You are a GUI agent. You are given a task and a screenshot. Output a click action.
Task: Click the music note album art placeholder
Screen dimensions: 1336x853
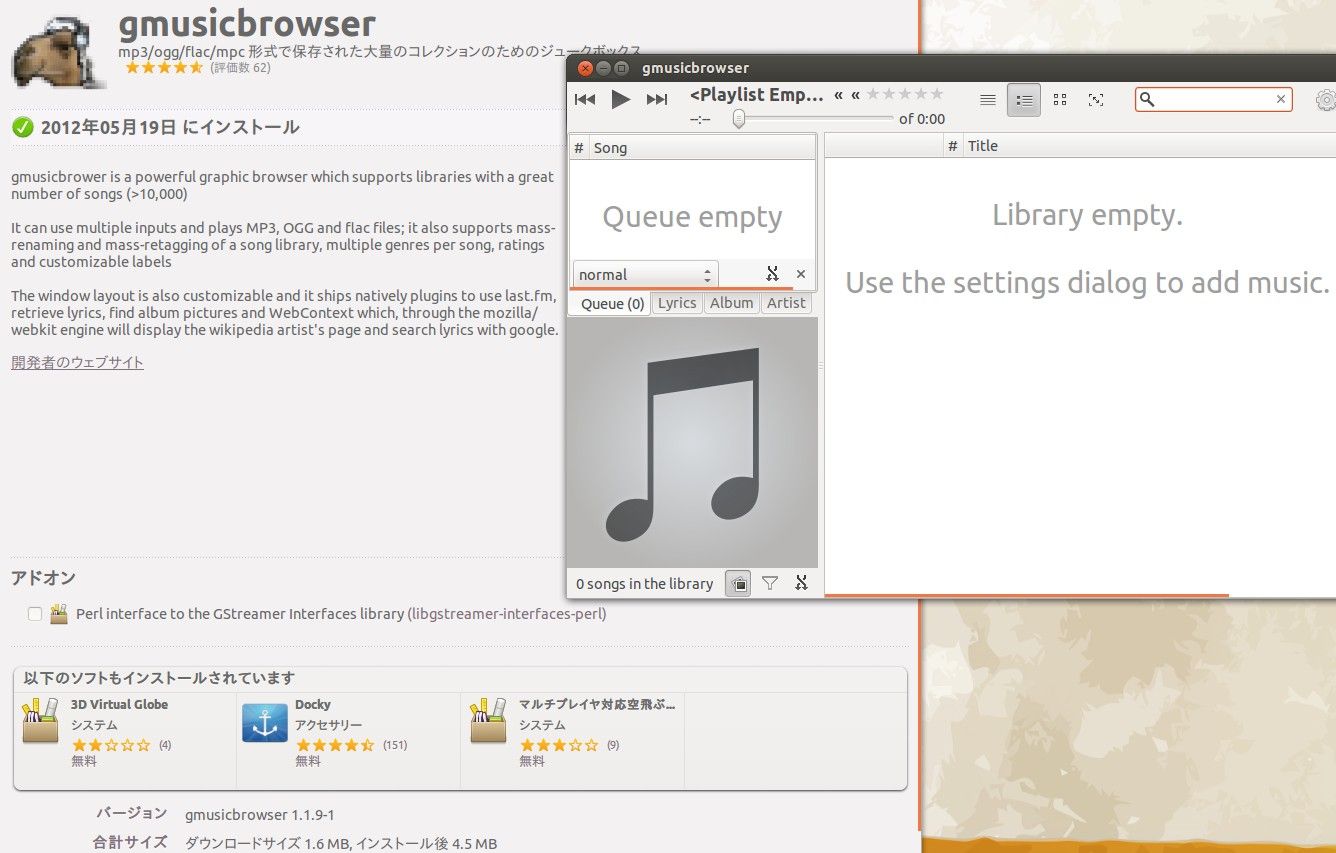tap(692, 443)
